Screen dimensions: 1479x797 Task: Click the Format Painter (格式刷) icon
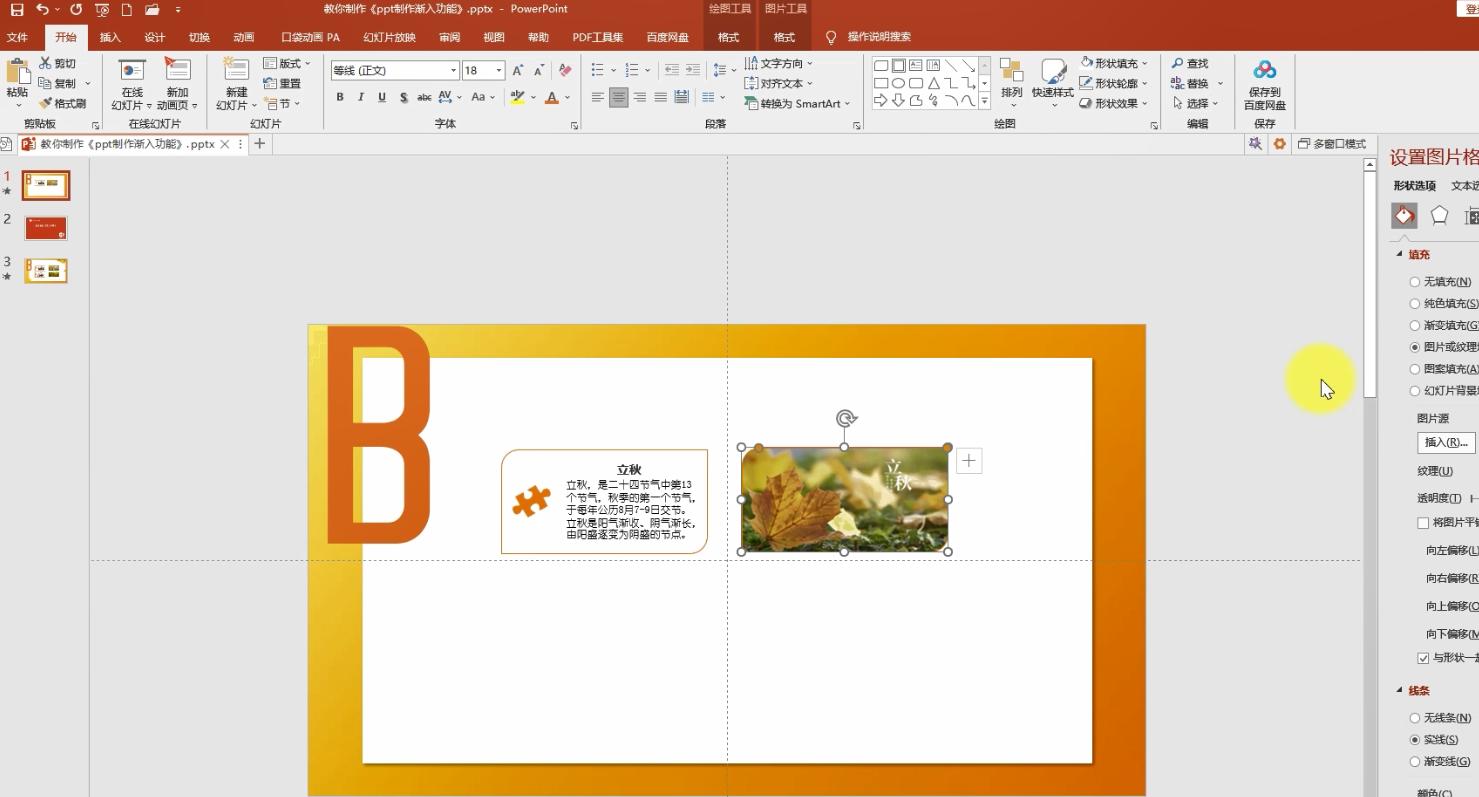click(x=46, y=103)
